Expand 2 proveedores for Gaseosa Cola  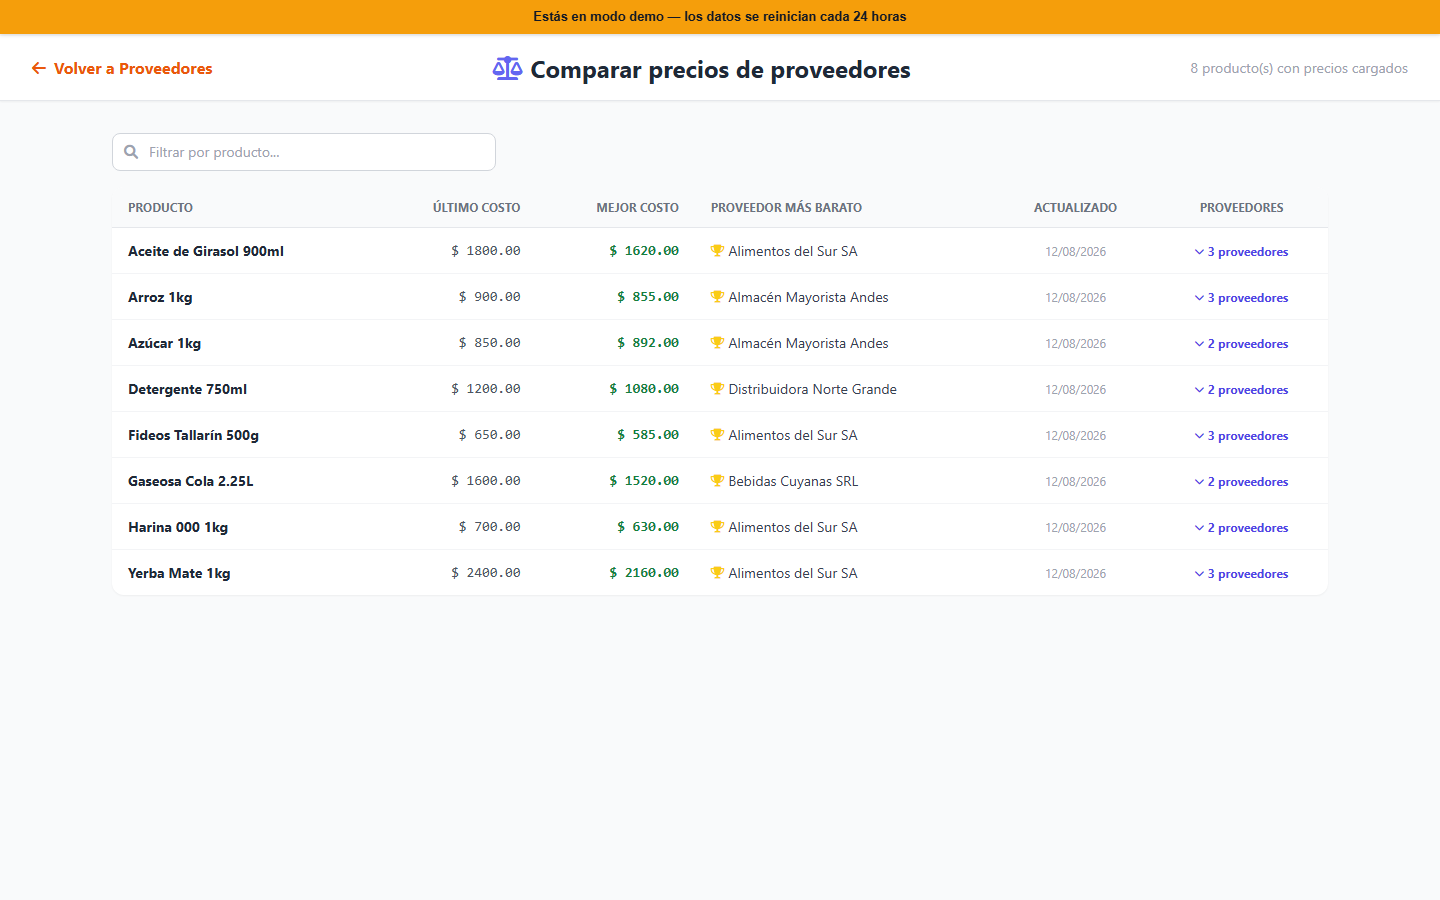[1241, 482]
